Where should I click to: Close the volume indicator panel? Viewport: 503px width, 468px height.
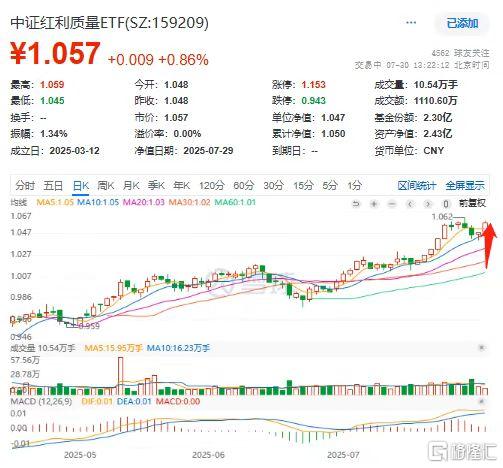[x=481, y=348]
